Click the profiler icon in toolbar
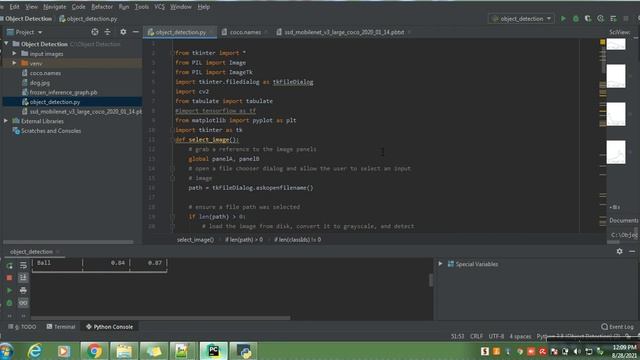640x360 pixels. 600,18
